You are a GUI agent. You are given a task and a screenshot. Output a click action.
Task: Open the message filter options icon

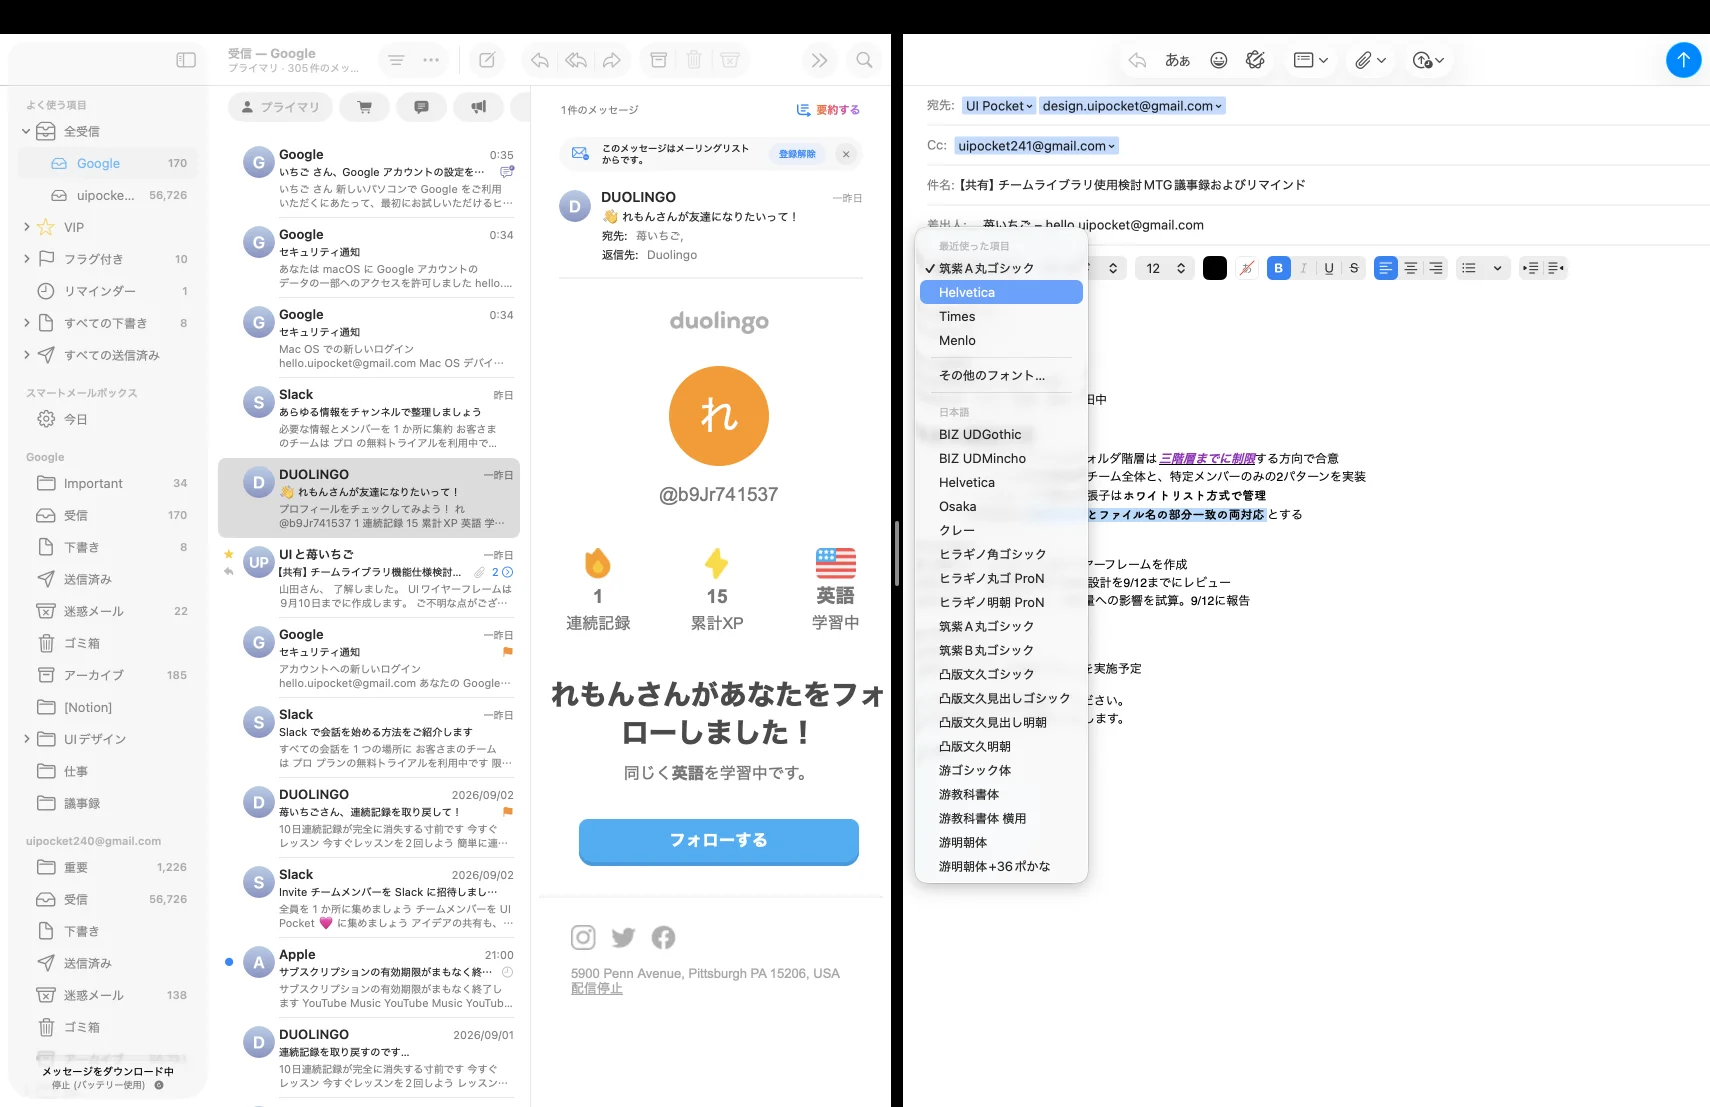pyautogui.click(x=396, y=60)
